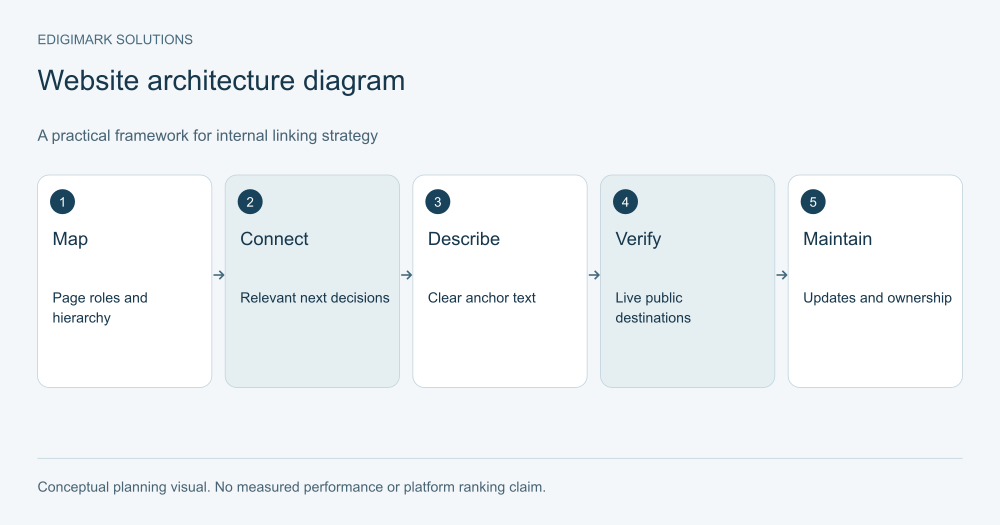The image size is (1000, 525).
Task: Click the arrow between Connect and Describe
Action: pos(406,275)
